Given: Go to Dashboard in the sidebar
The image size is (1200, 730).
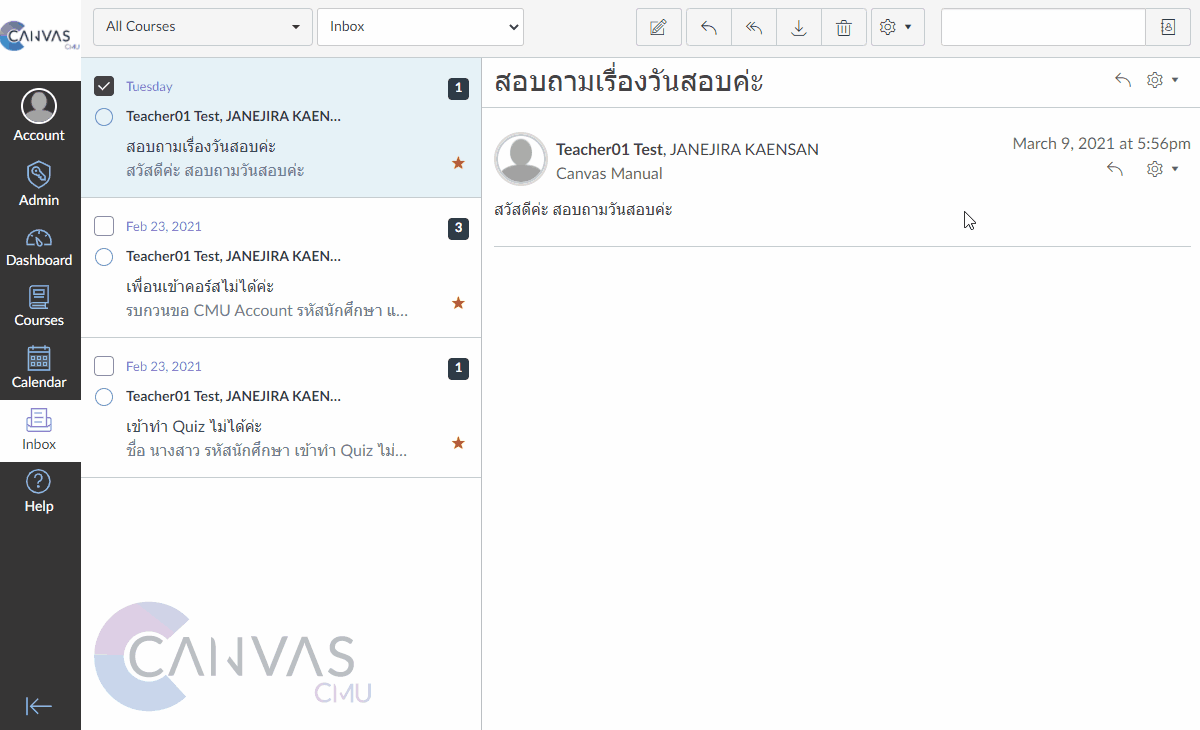Looking at the screenshot, I should 39,247.
